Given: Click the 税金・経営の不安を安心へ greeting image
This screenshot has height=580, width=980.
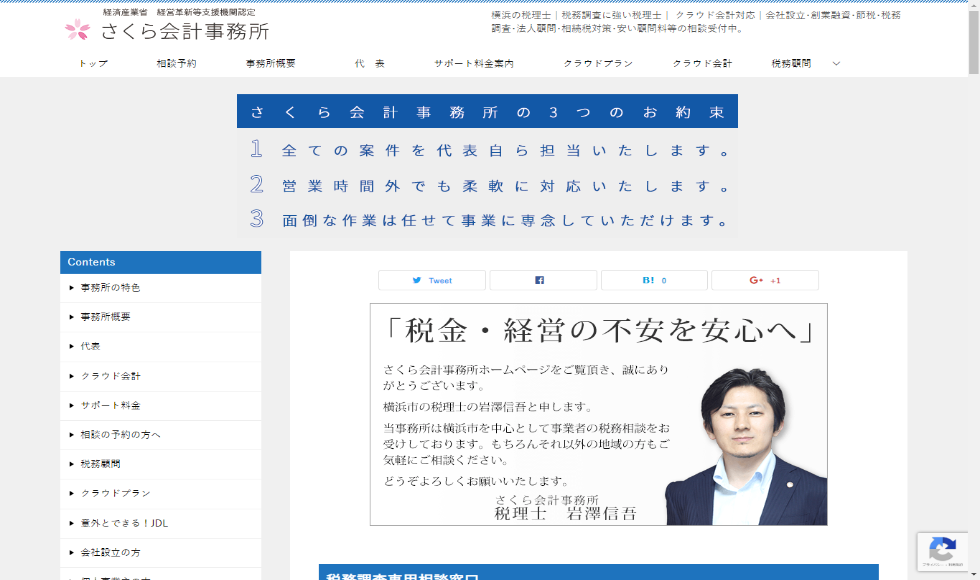Looking at the screenshot, I should [599, 414].
